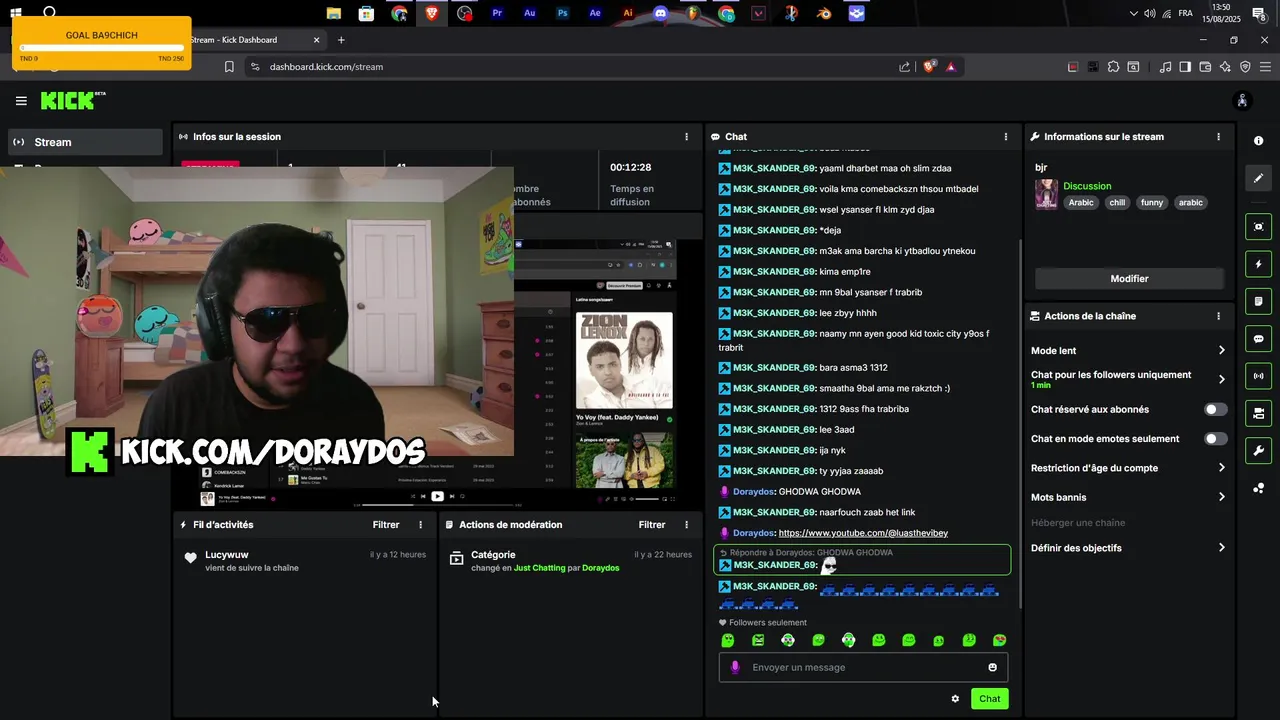Open Filtrer in Fil d'activités
The height and width of the screenshot is (720, 1280).
click(x=386, y=525)
